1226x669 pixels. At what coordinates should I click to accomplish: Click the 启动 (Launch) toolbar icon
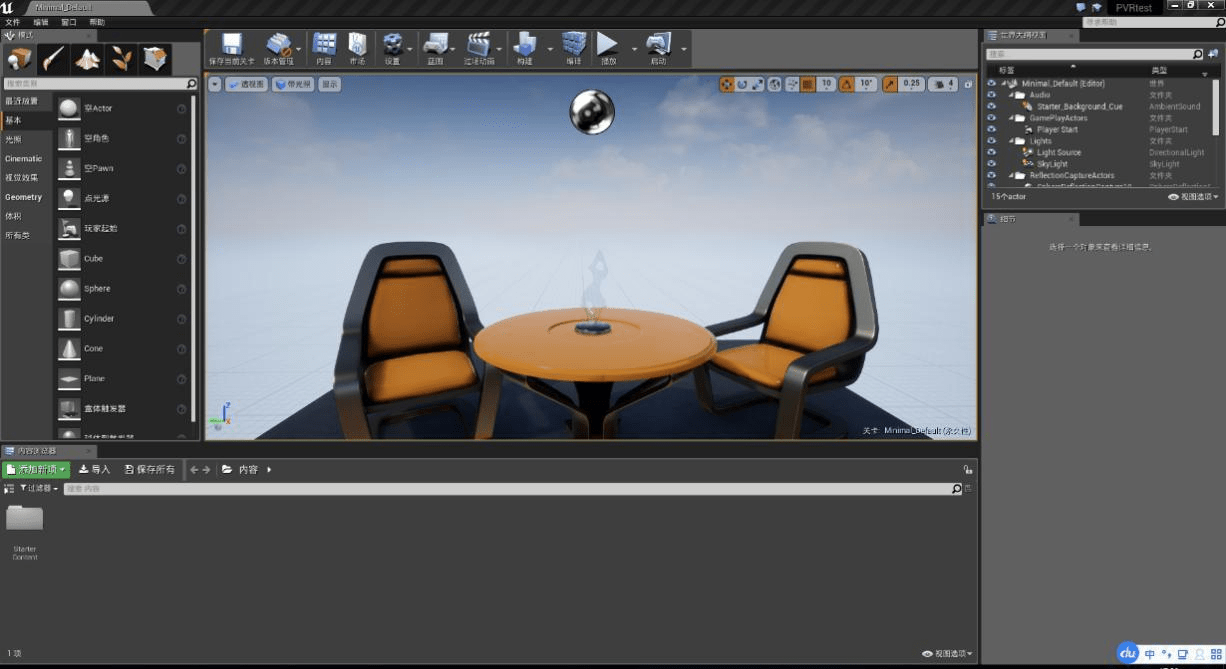[x=657, y=47]
